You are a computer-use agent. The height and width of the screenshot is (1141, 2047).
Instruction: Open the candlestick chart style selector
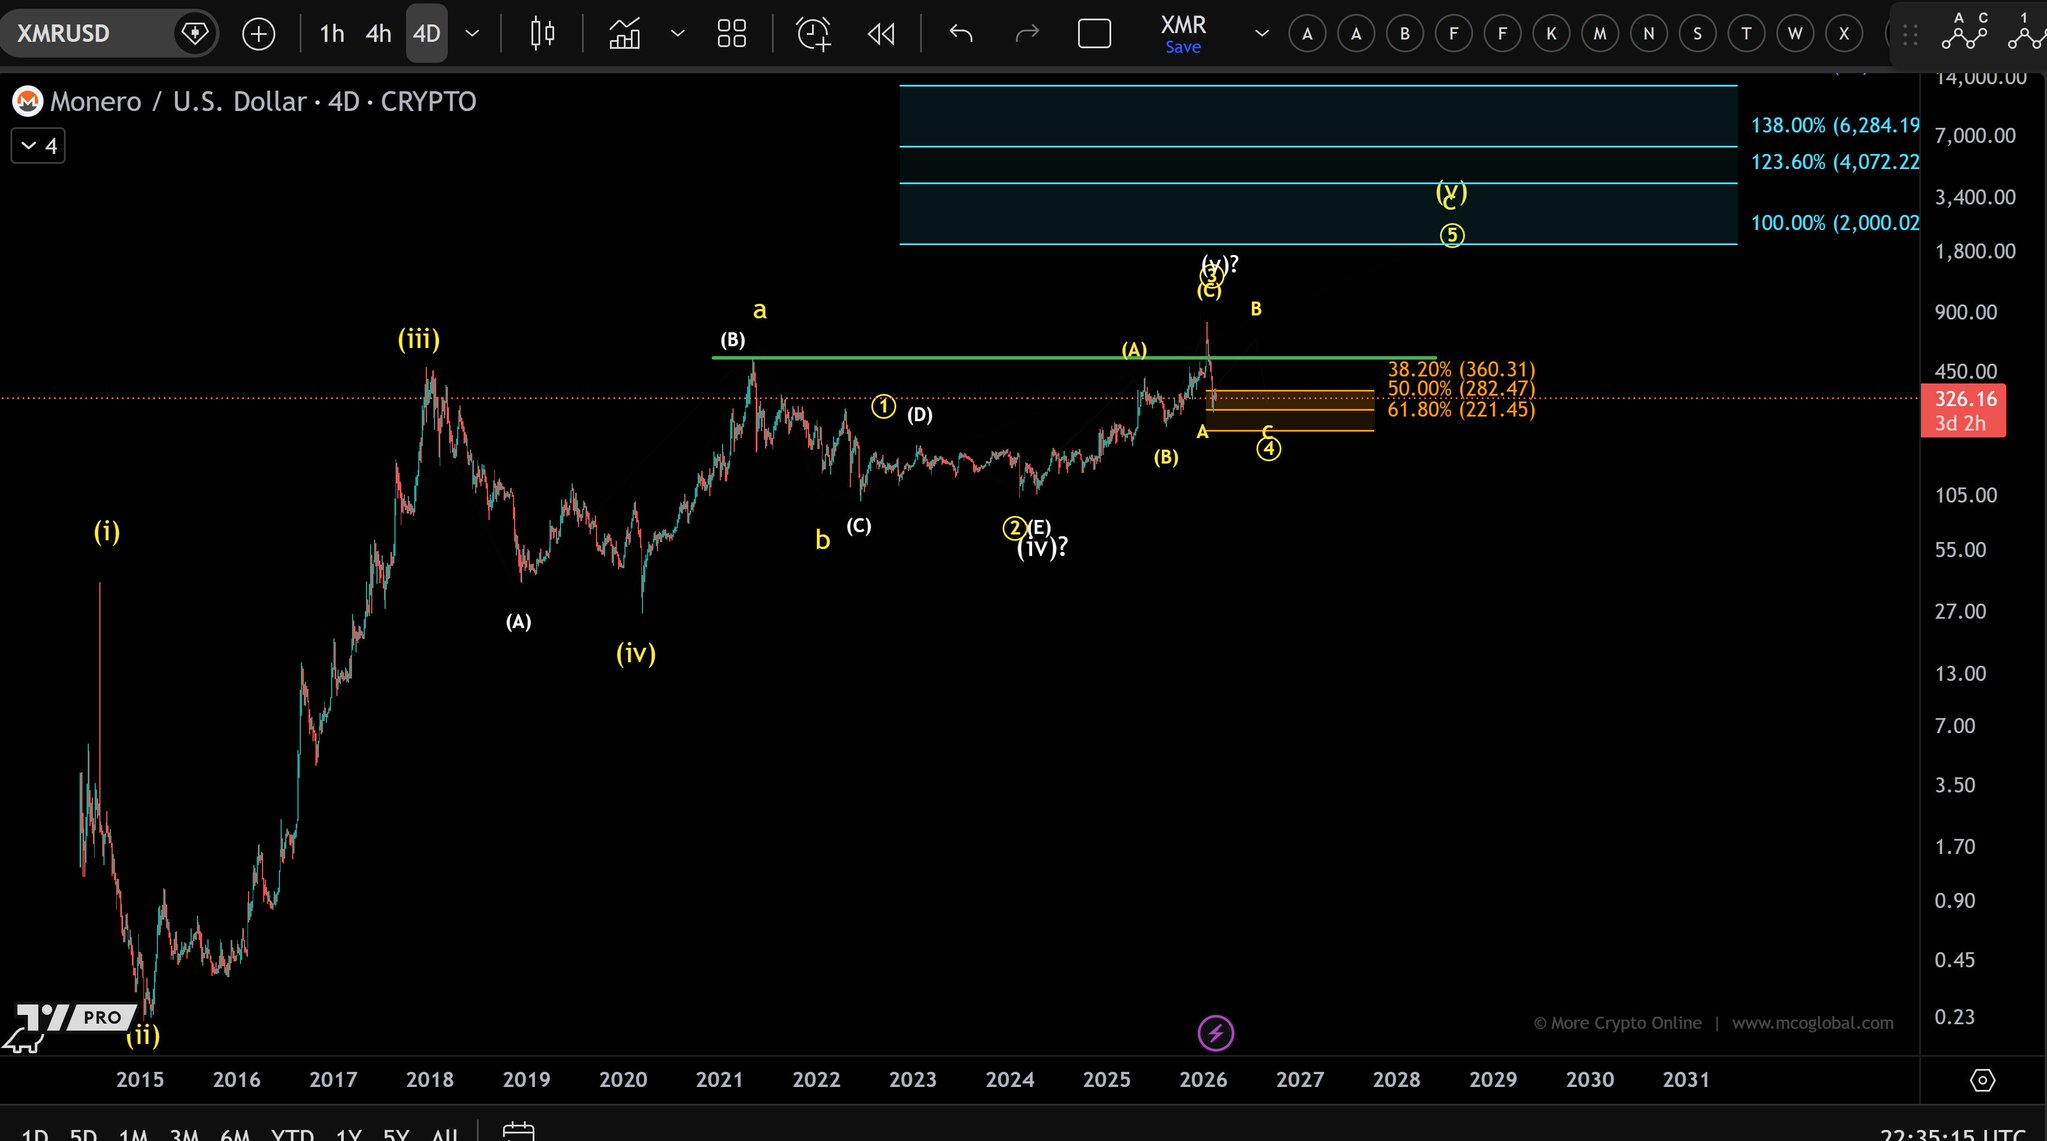(542, 34)
